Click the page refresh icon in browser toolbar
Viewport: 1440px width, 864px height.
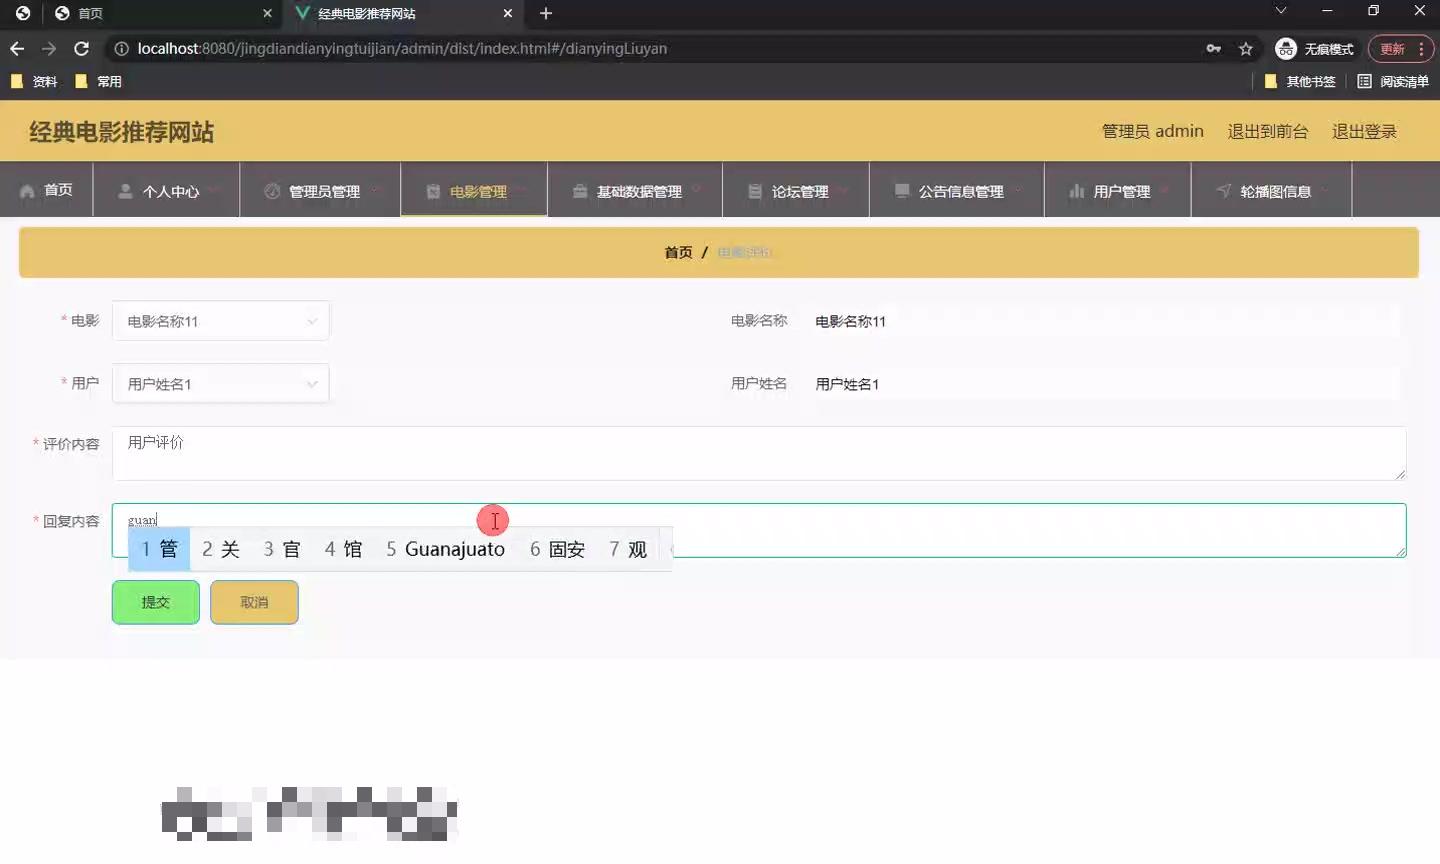click(x=81, y=48)
